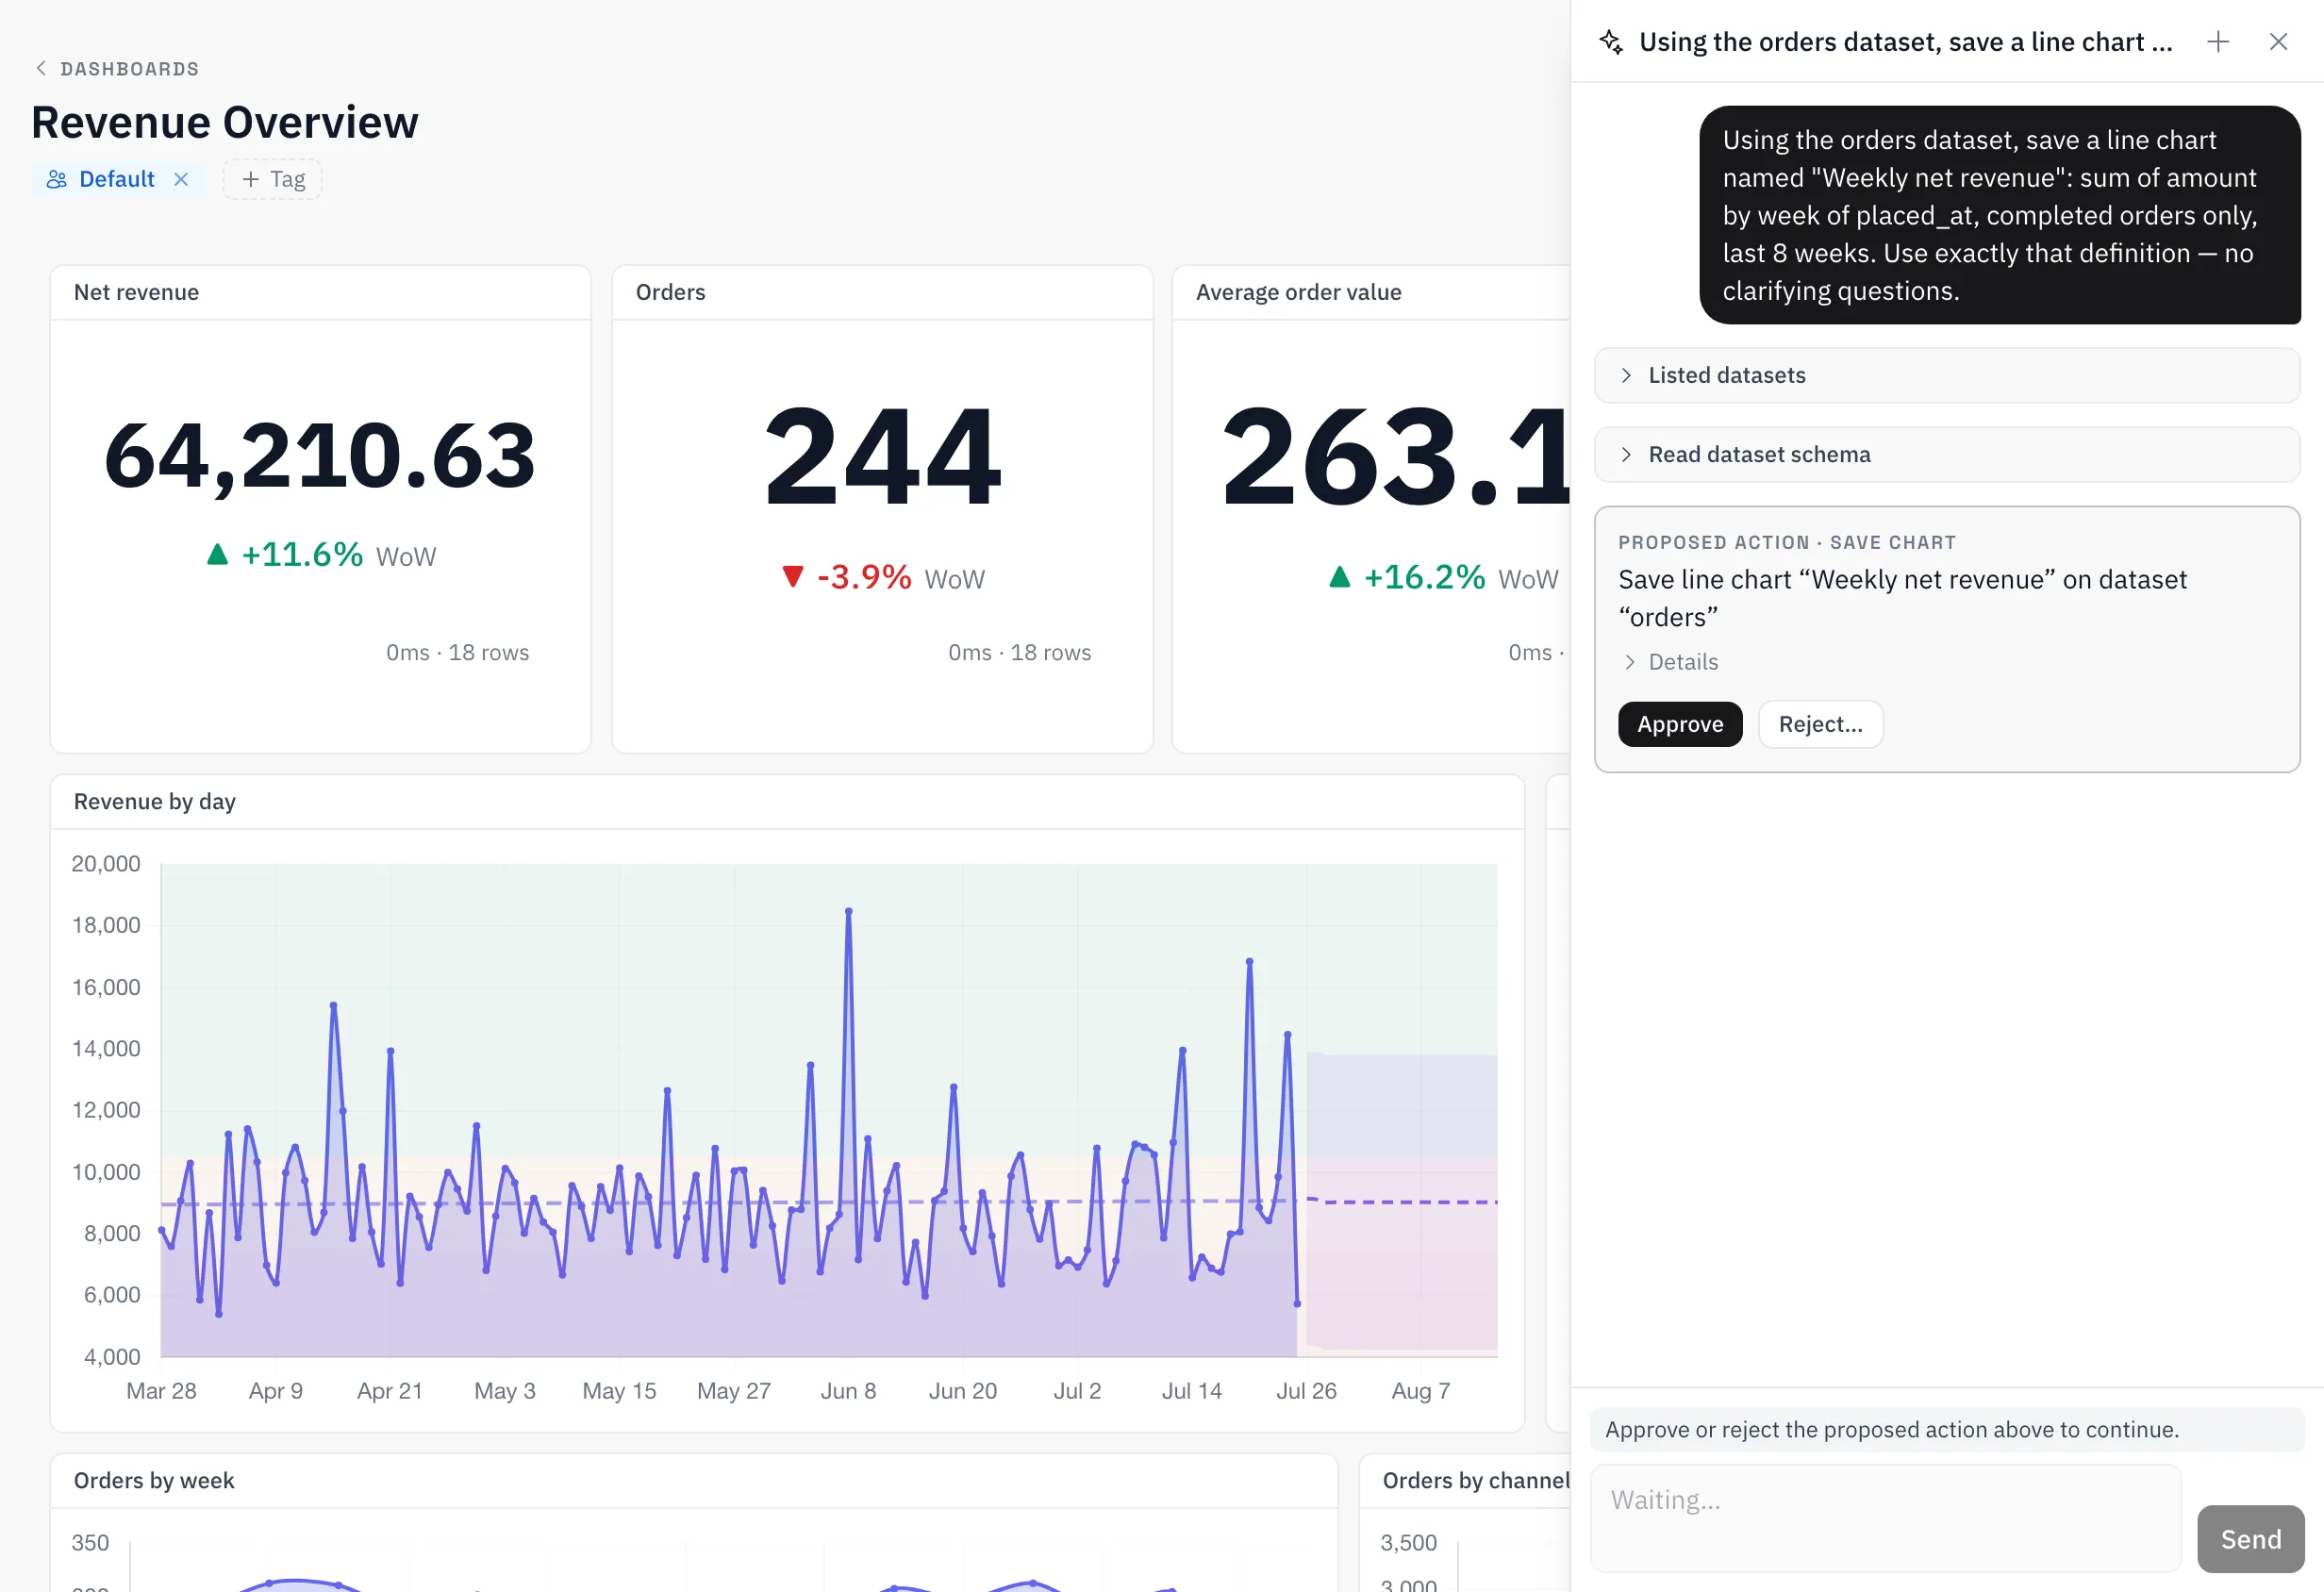Approve the proposed save chart action
Image resolution: width=2324 pixels, height=1592 pixels.
1679,724
